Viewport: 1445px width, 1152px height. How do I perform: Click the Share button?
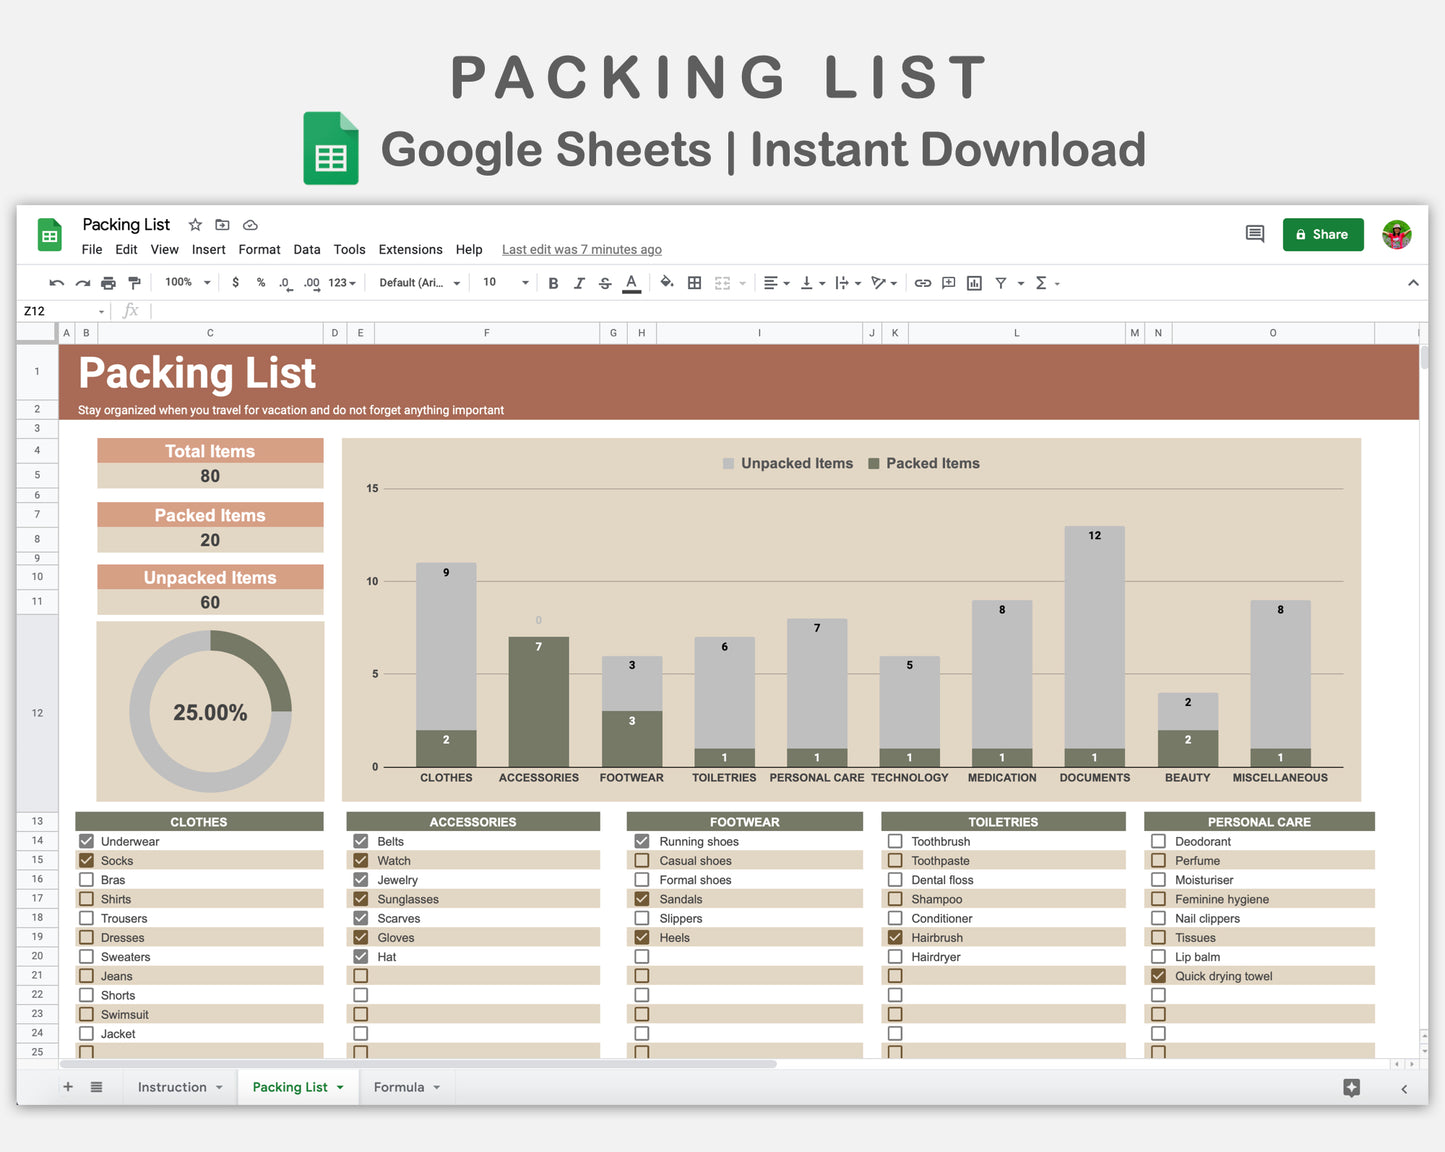1323,234
